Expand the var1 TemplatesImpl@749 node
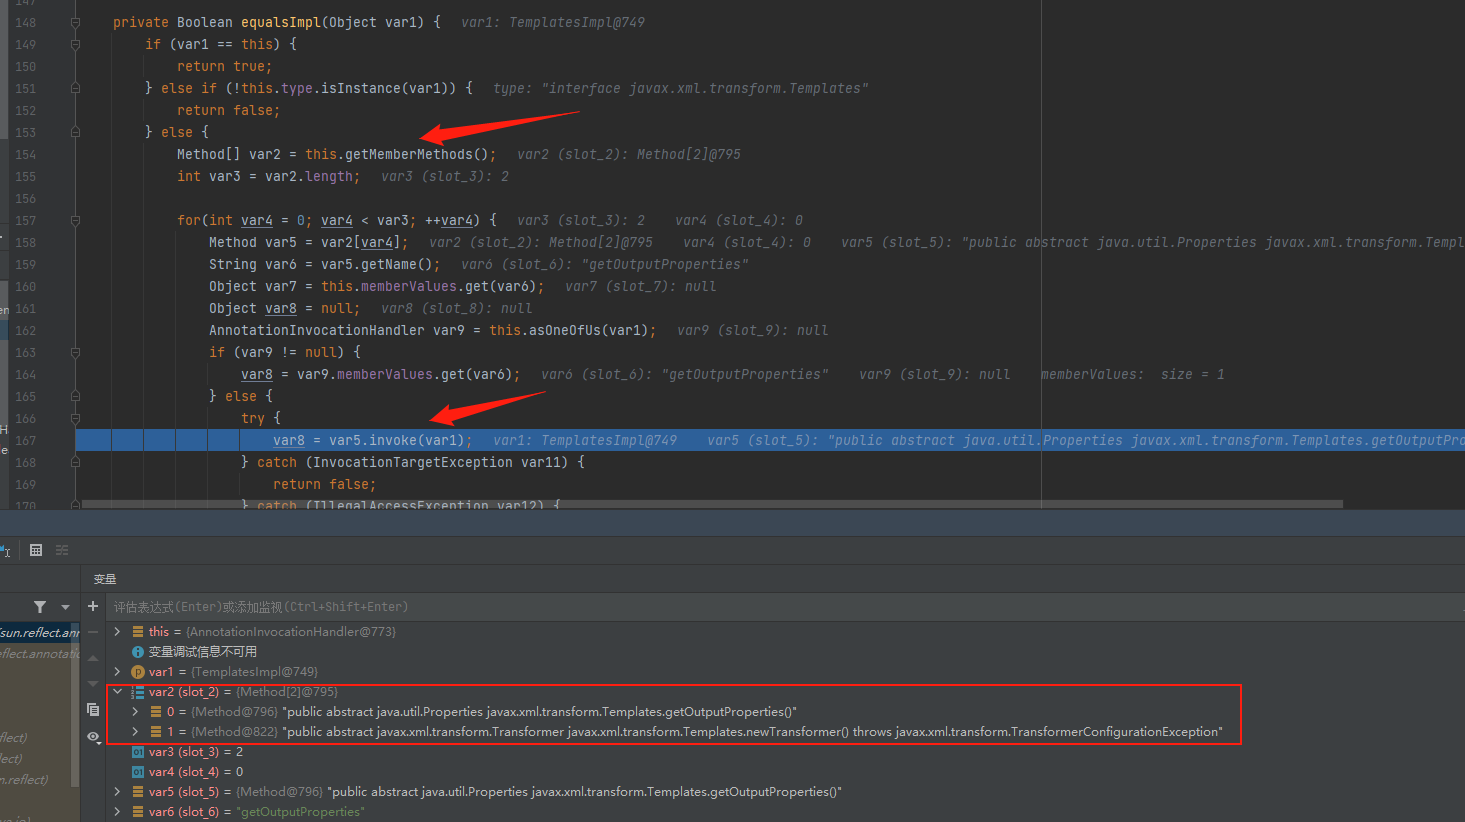Screen dimensions: 1465x822 (x=118, y=672)
